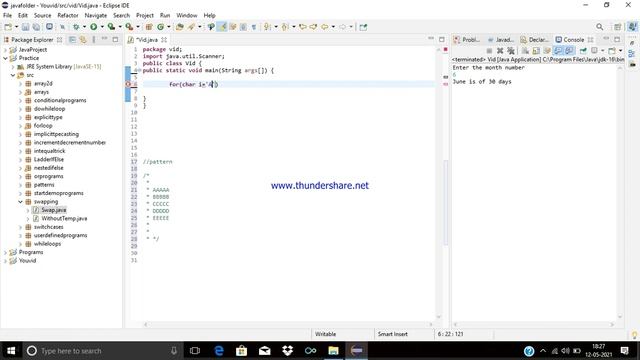Click the Save All toolbar icon
Viewport: 640px width, 360px height.
click(36, 27)
